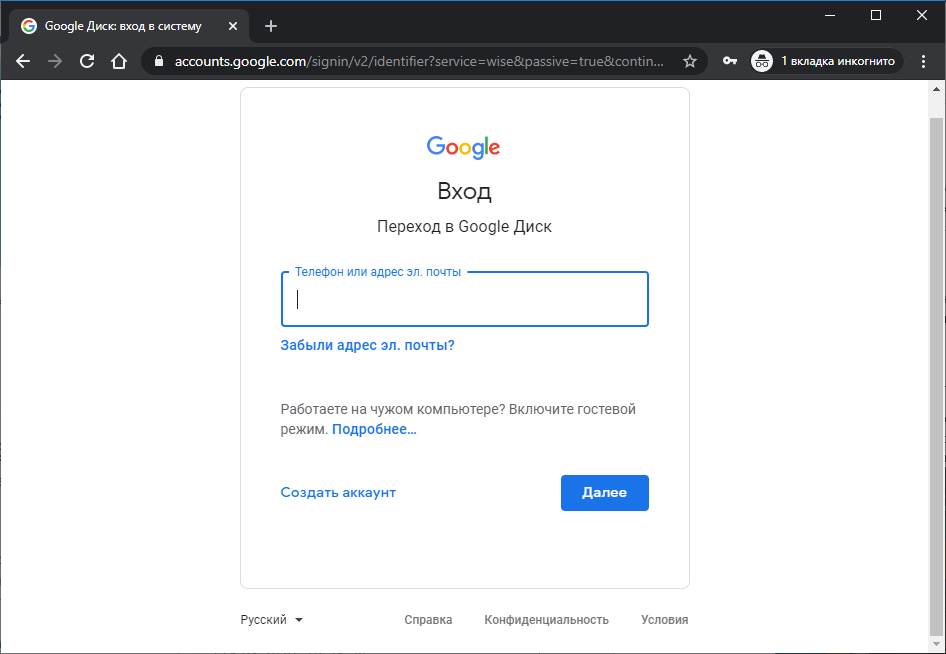Close the Google Диск sign-in tab
The image size is (946, 654).
click(233, 26)
